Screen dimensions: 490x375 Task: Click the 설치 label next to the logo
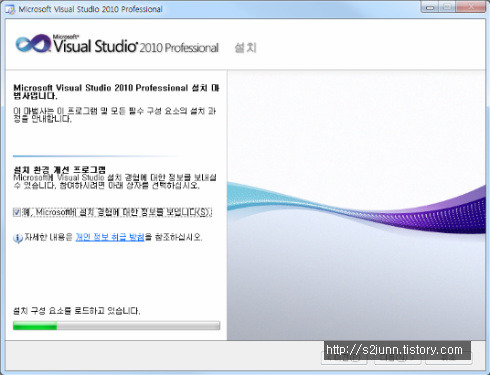tap(245, 47)
